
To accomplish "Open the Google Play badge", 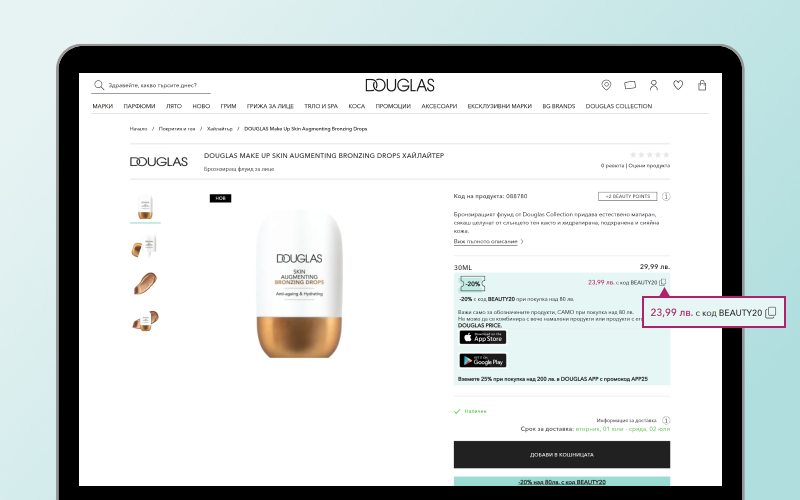I will 483,361.
